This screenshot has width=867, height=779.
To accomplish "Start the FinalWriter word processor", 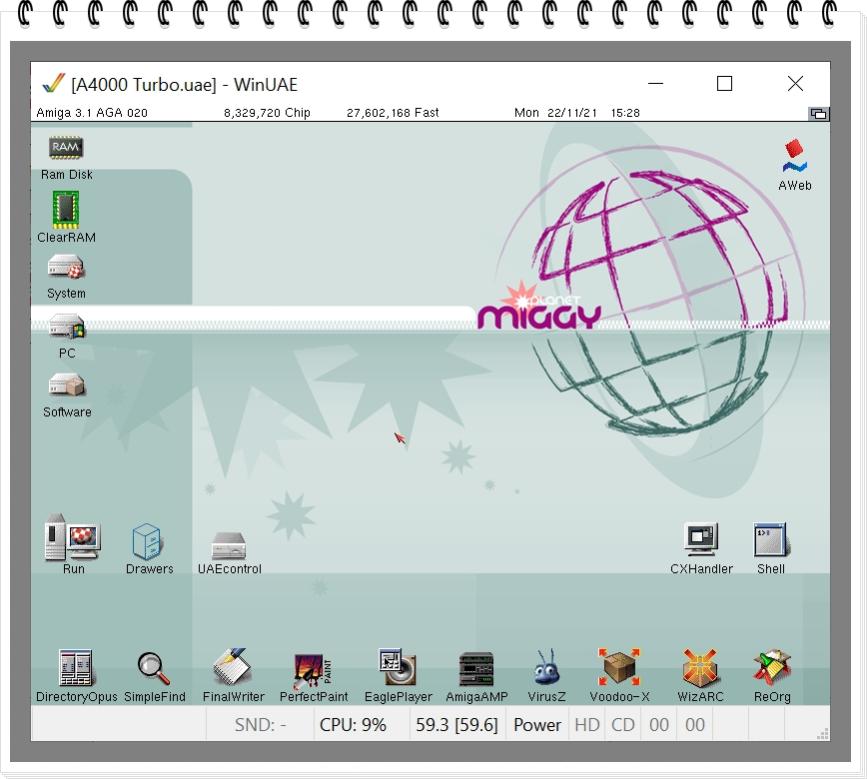I will [232, 666].
